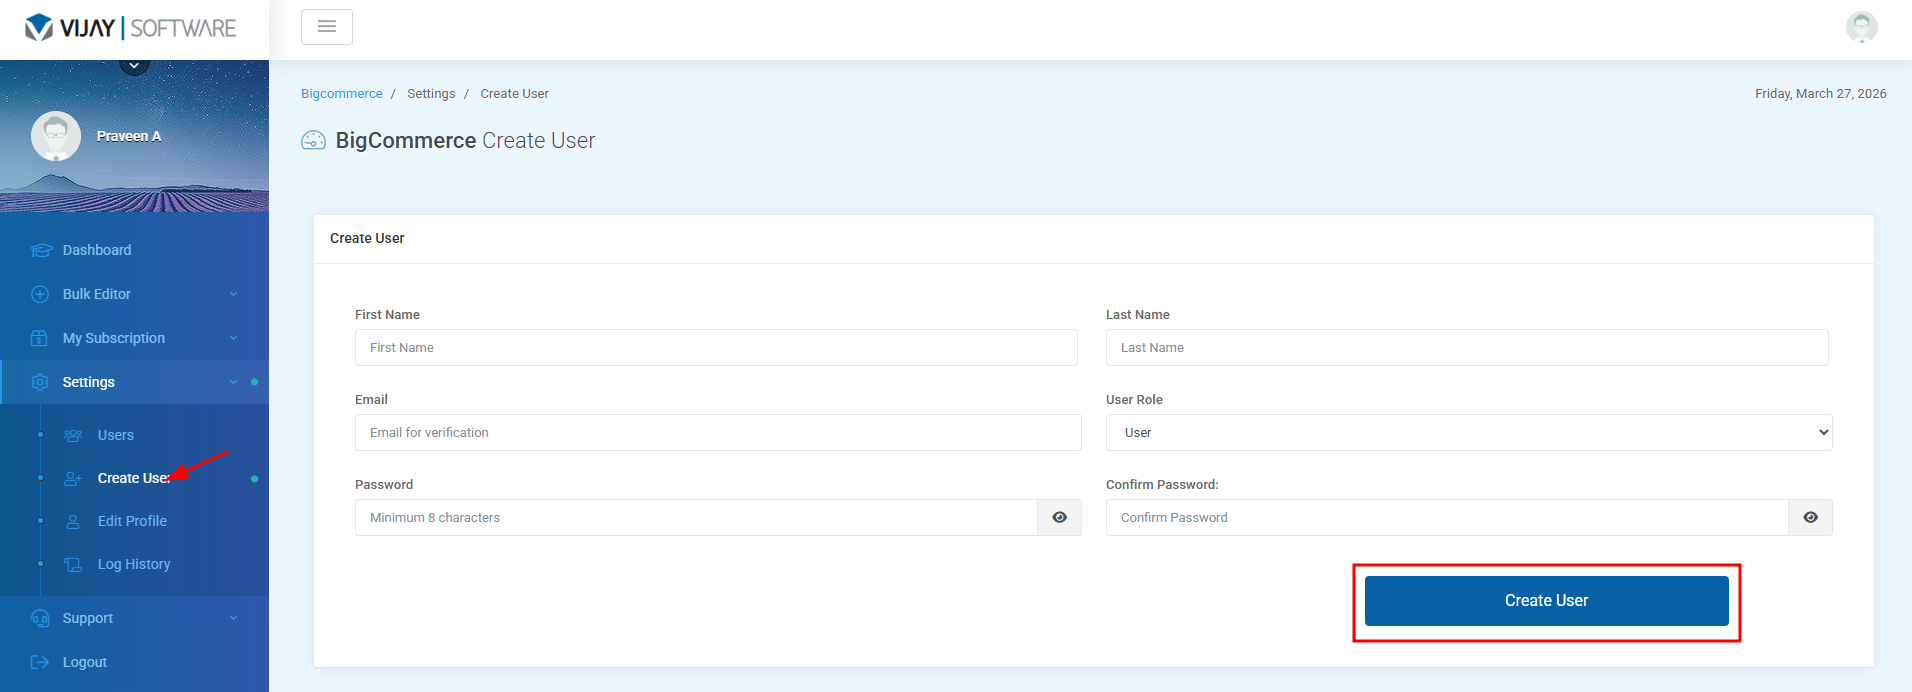This screenshot has width=1912, height=692.
Task: Focus the Password input field
Action: coord(696,518)
